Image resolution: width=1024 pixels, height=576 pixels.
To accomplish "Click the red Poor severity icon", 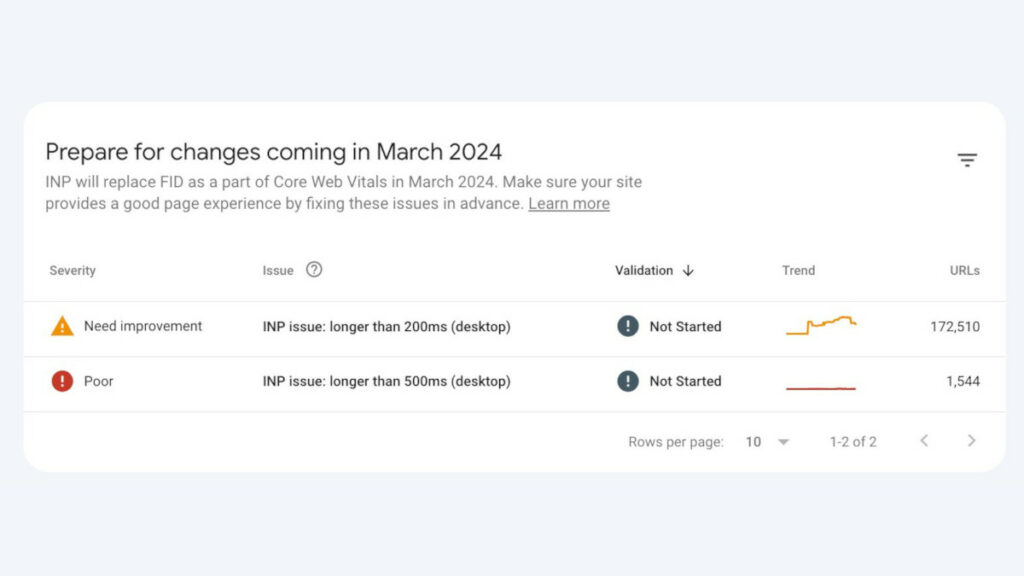I will pos(62,381).
